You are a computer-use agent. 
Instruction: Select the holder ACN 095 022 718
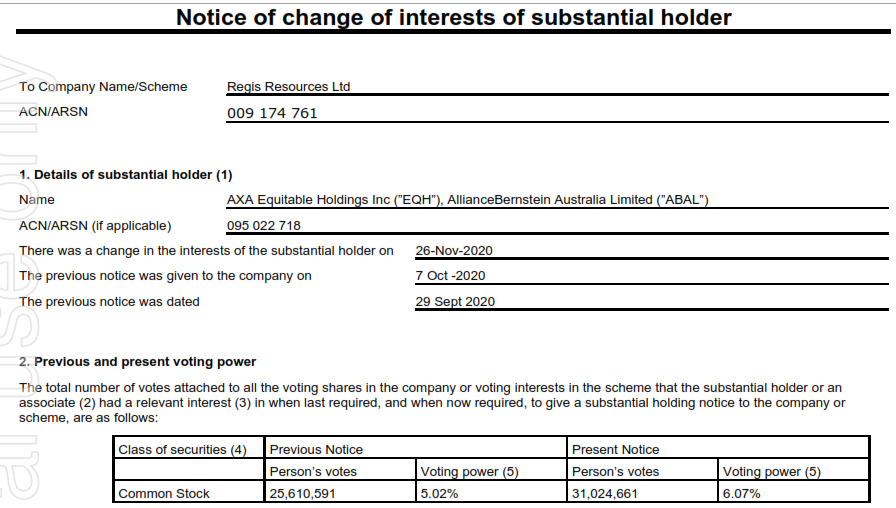264,226
